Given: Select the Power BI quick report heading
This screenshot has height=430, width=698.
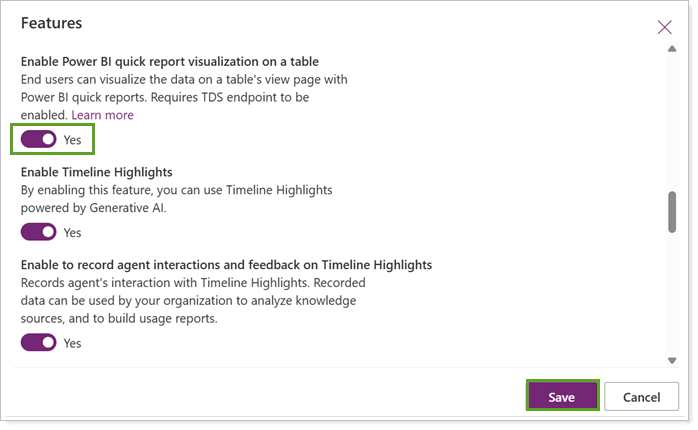Looking at the screenshot, I should coord(170,61).
